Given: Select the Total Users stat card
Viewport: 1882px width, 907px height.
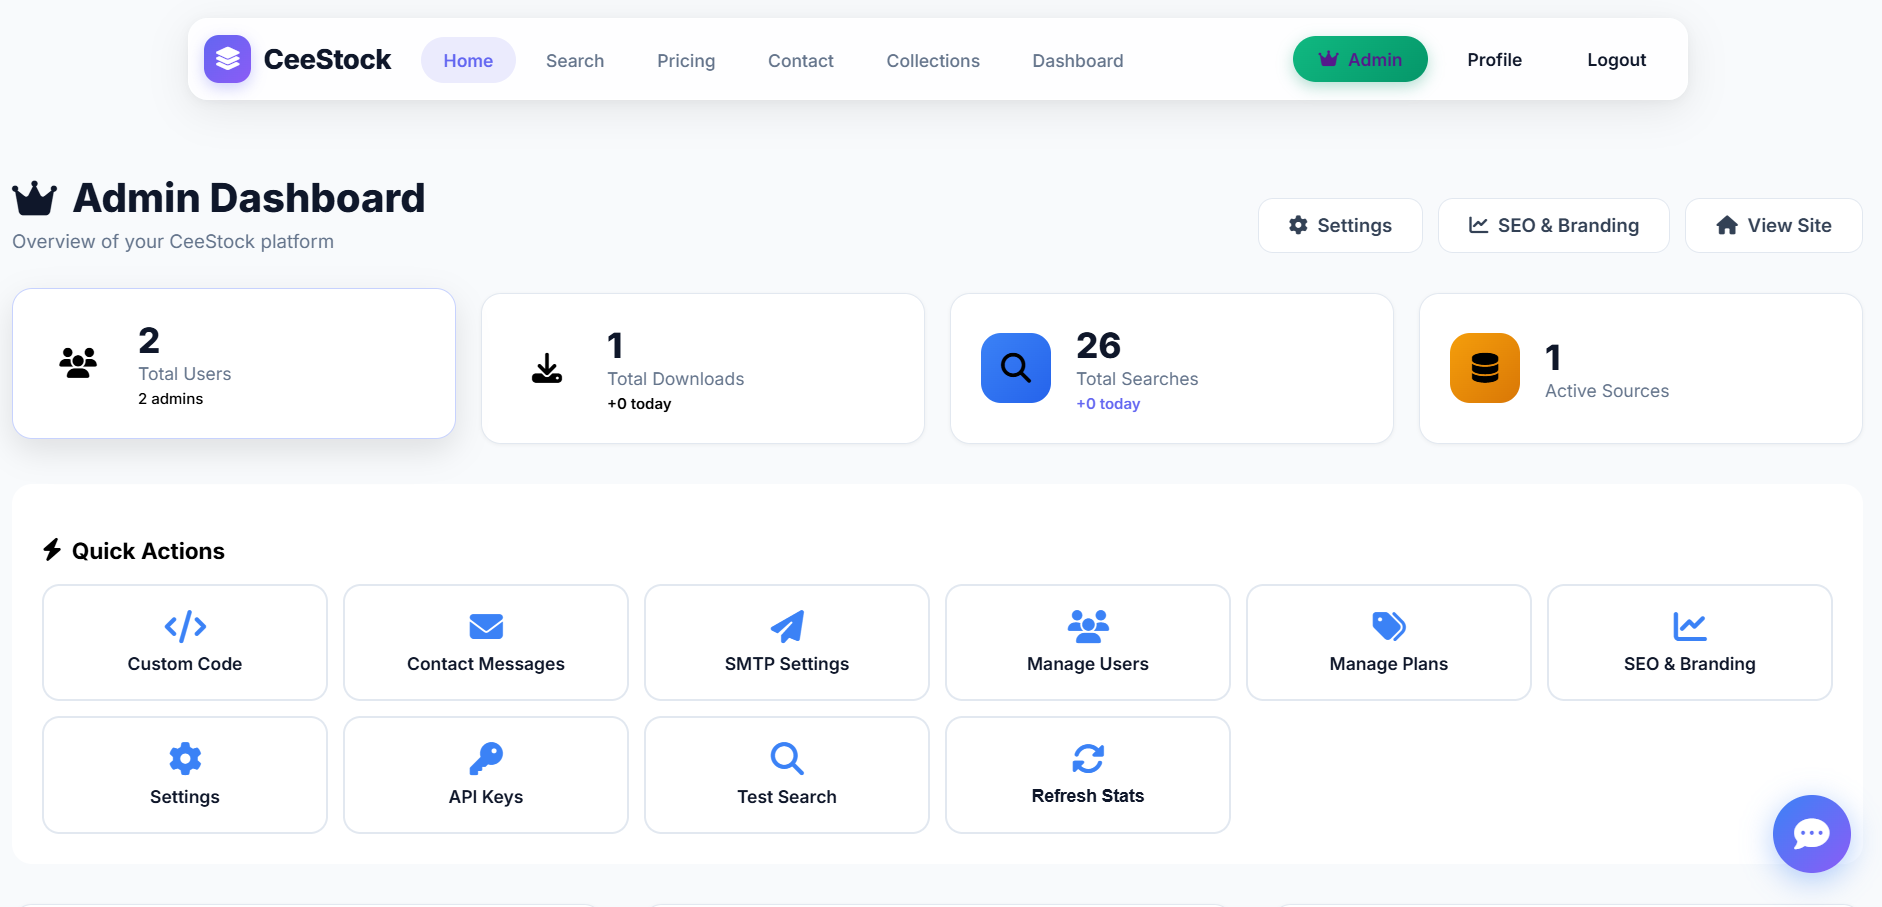Looking at the screenshot, I should coord(234,363).
